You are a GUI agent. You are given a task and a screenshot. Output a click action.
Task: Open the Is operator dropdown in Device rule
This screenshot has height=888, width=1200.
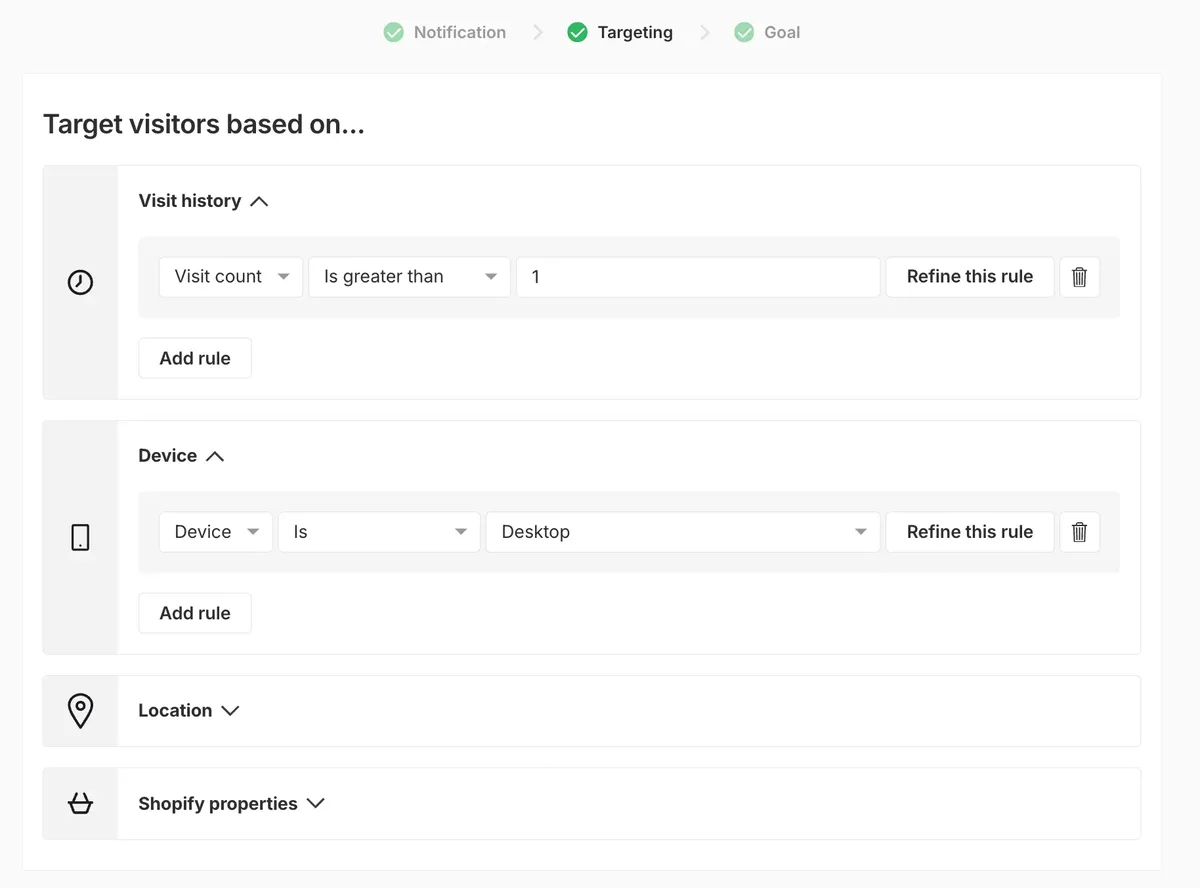379,532
